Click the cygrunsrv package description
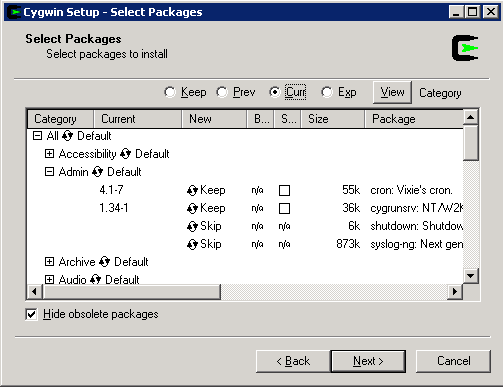 coord(416,208)
